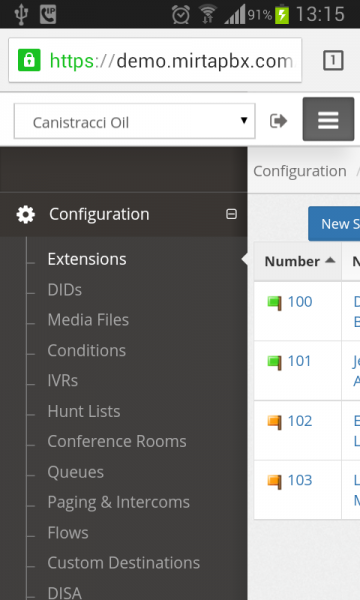Viewport: 360px width, 600px height.
Task: Click the Configuration gear icon
Action: click(x=26, y=214)
